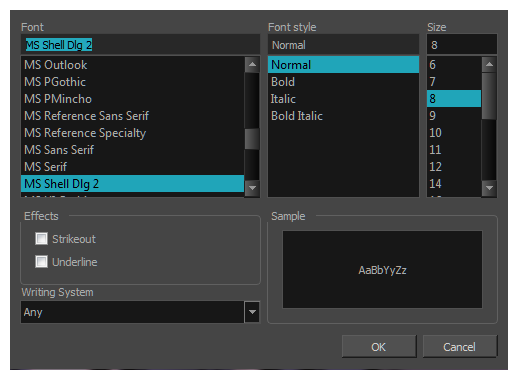Pick font size 10

coord(454,133)
